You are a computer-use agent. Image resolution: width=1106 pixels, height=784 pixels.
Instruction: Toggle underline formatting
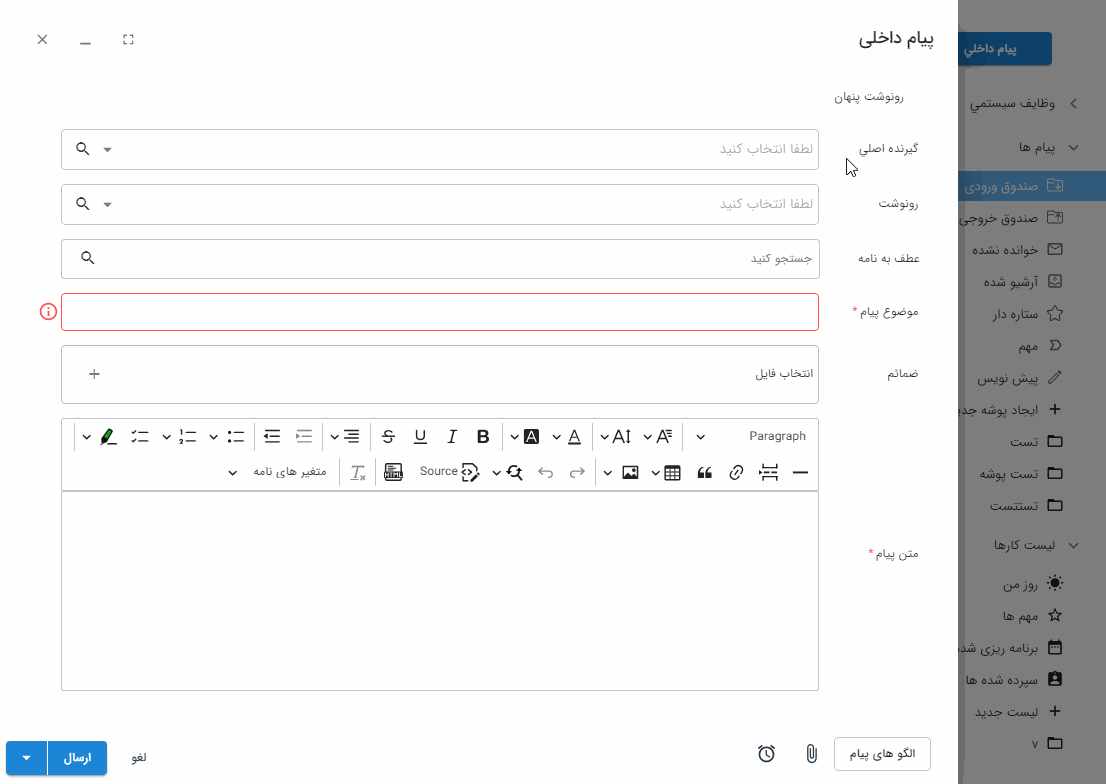(420, 436)
